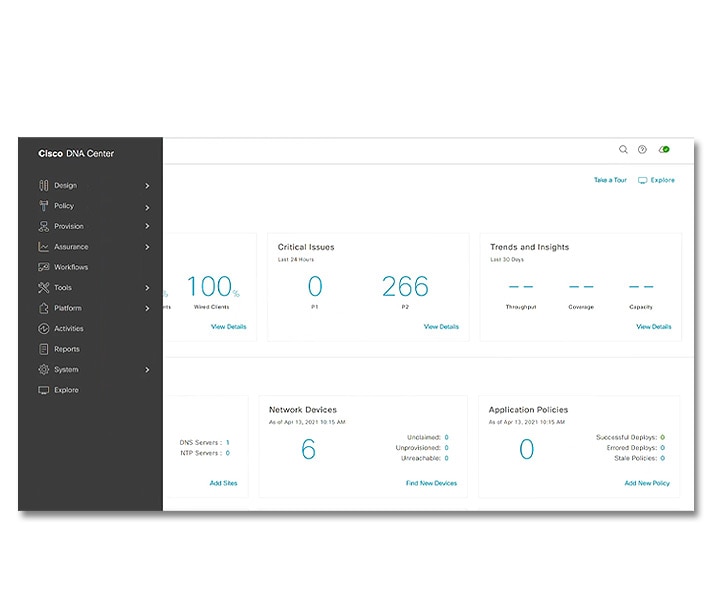Viewport: 720px width, 600px height.
Task: Expand the Tools menu chevron
Action: tap(147, 288)
